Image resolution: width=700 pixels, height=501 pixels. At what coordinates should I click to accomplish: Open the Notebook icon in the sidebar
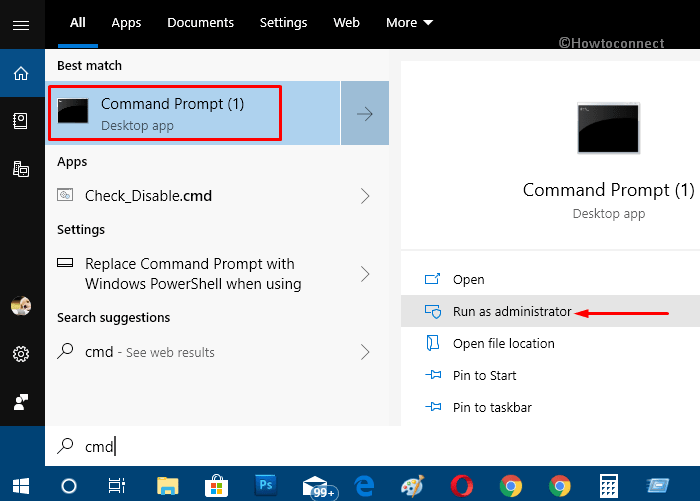21,121
